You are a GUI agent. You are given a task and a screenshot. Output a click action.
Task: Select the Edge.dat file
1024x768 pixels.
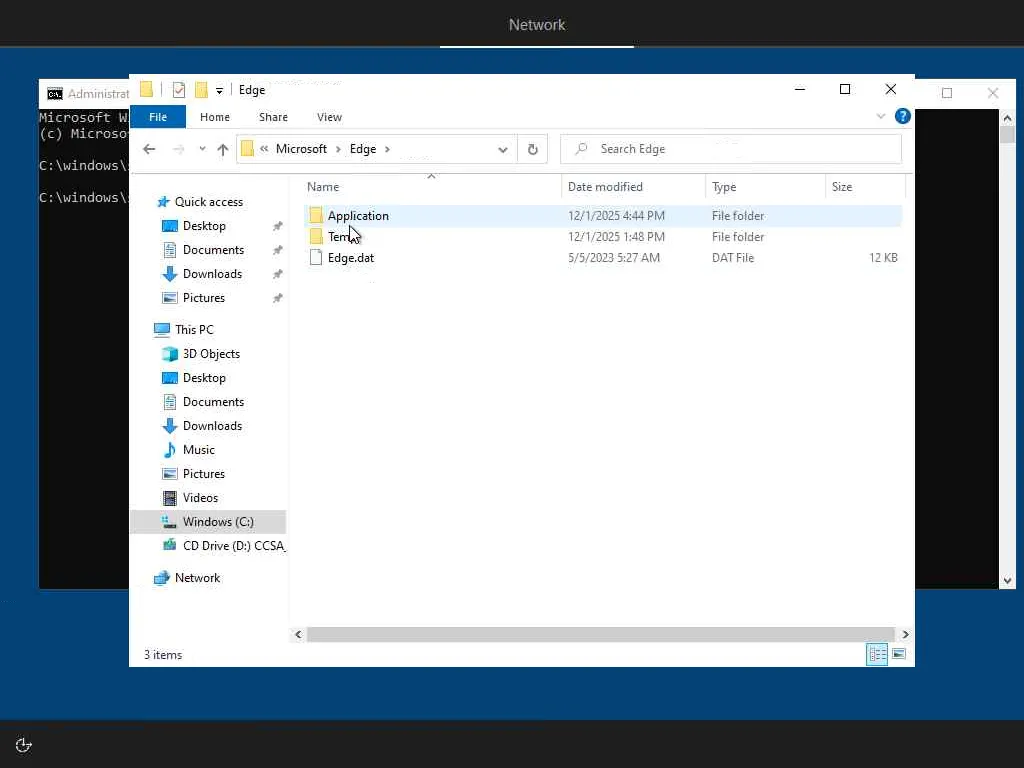coord(351,257)
